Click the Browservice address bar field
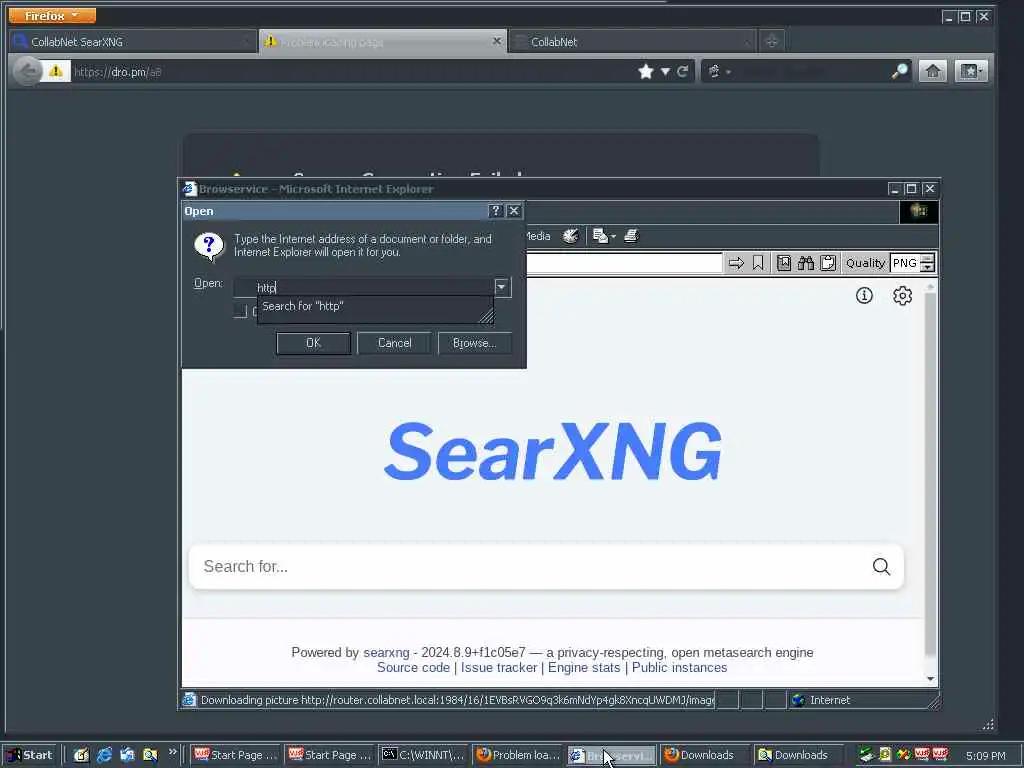The image size is (1024, 768). click(x=624, y=263)
